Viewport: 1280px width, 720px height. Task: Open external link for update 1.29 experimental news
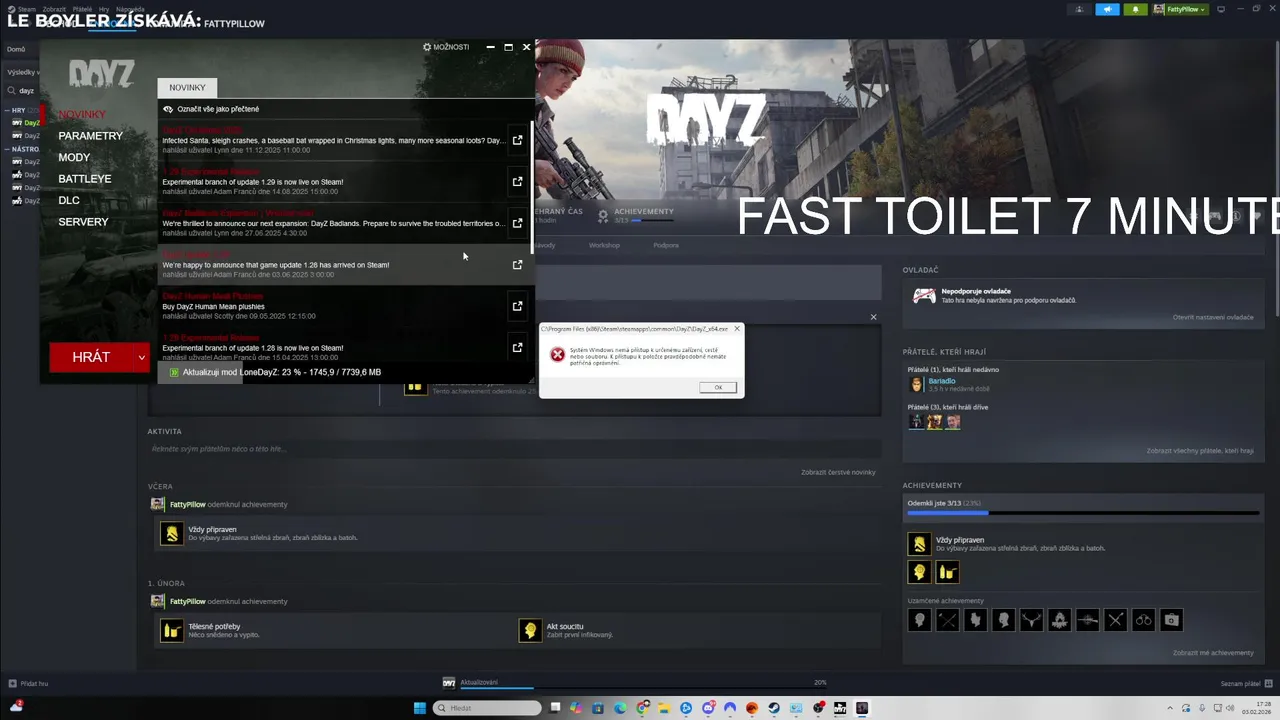[517, 182]
